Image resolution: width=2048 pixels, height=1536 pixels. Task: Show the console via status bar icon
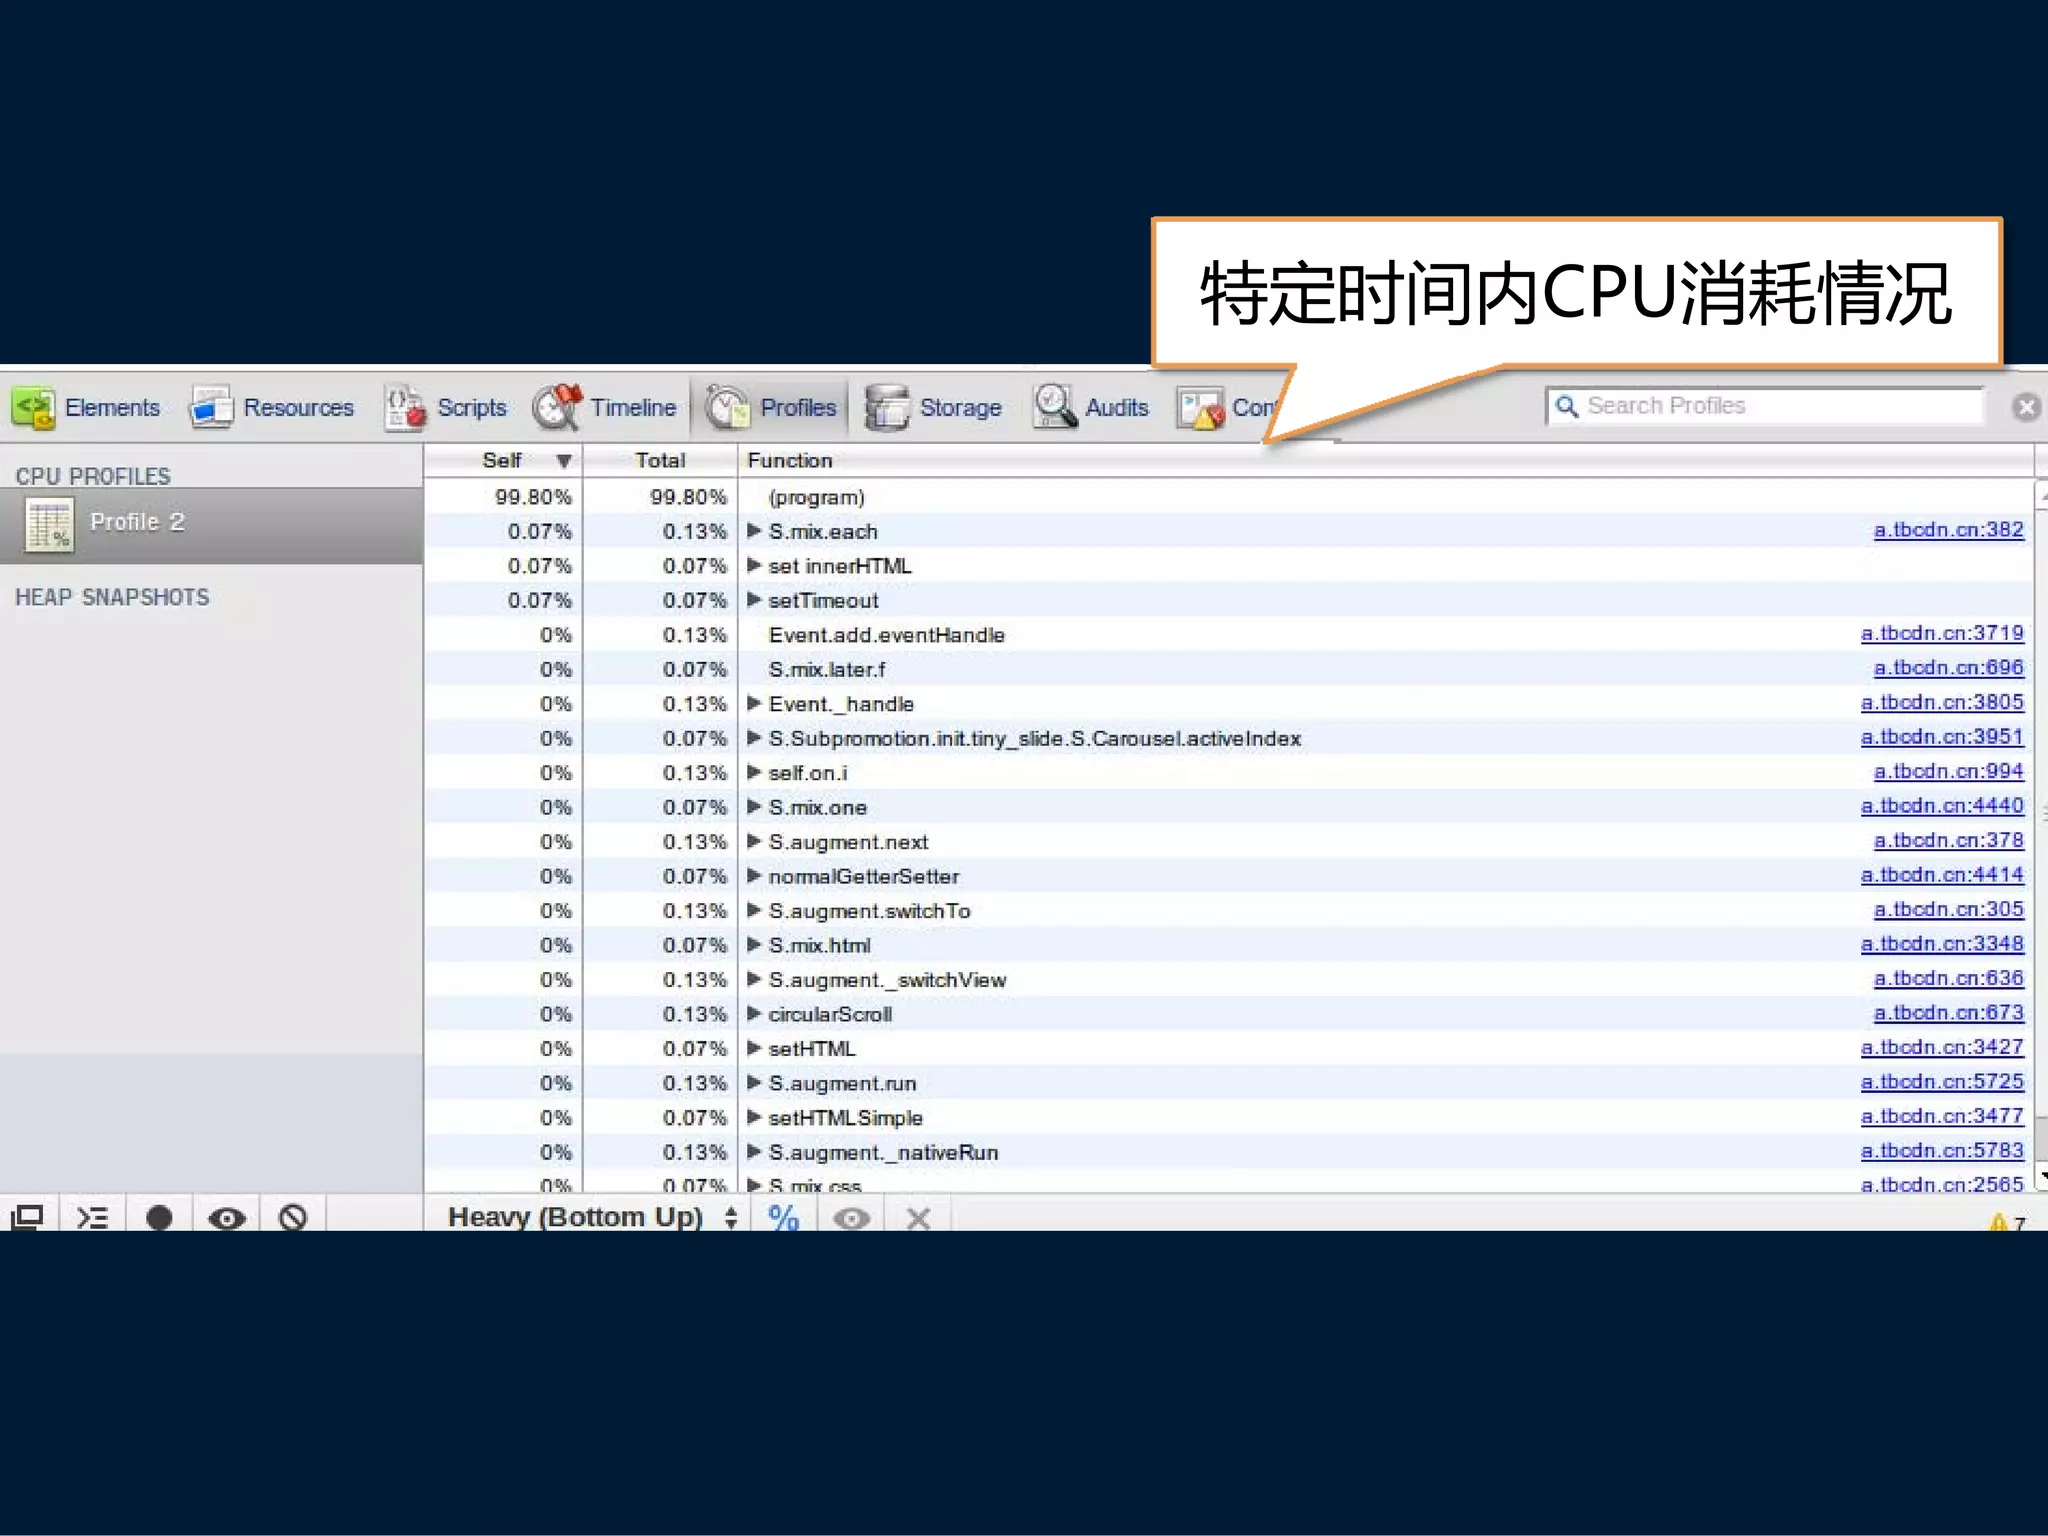(x=93, y=1217)
